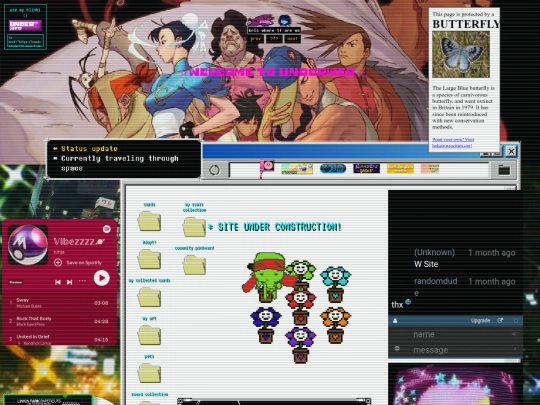
Task: Select the track "Rock That Body"
Action: [59, 321]
